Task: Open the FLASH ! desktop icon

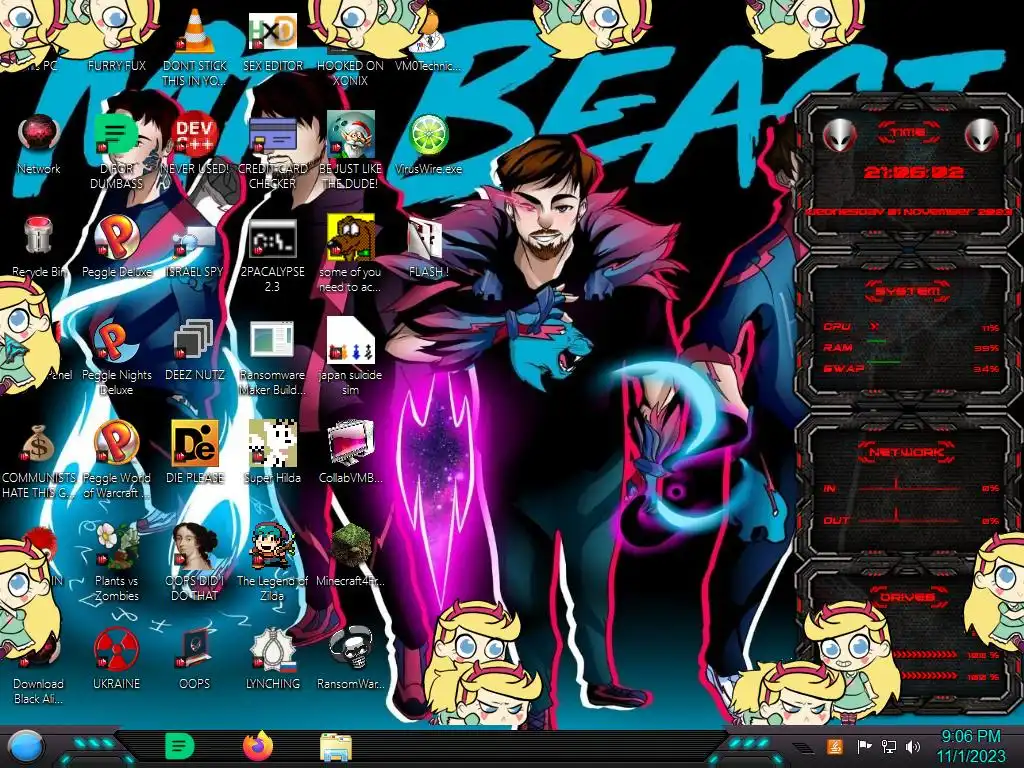Action: 428,247
